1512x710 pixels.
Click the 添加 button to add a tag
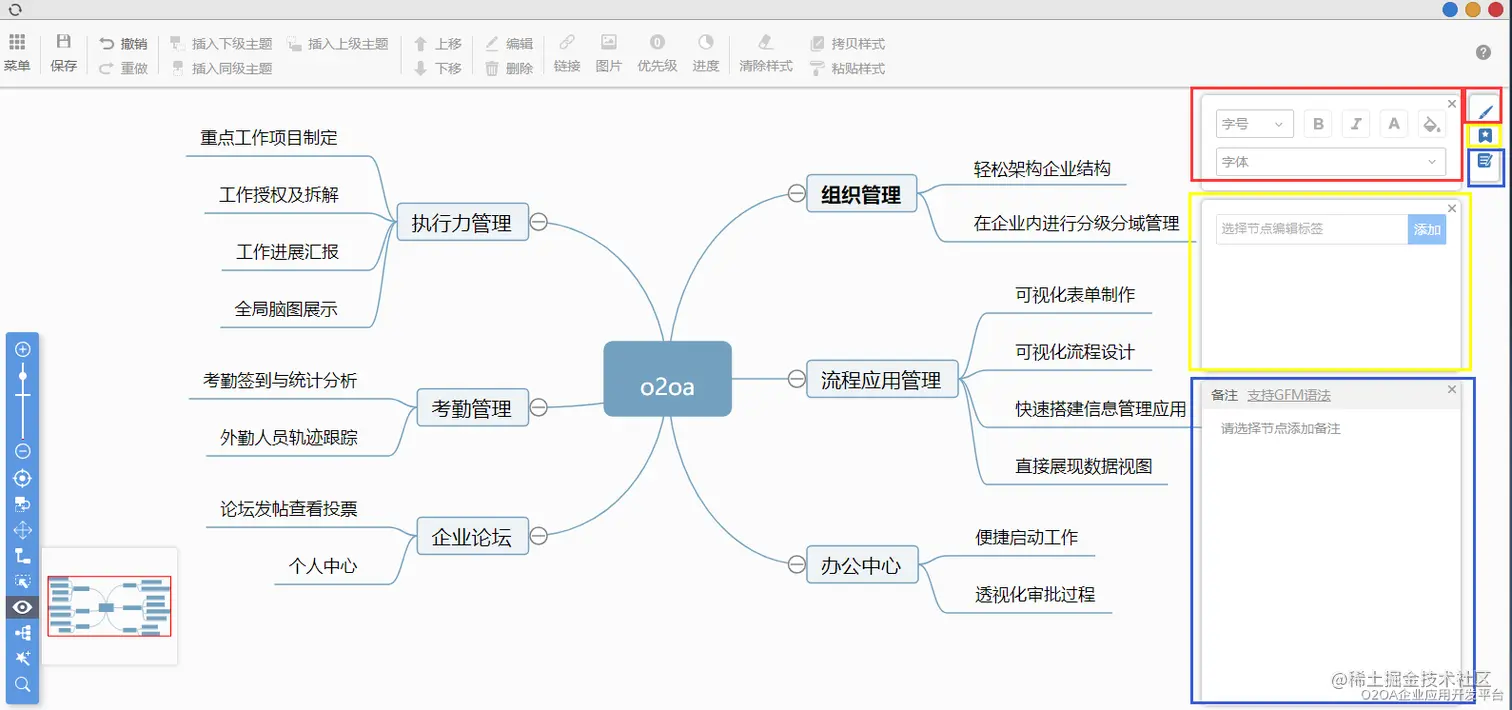(1427, 229)
